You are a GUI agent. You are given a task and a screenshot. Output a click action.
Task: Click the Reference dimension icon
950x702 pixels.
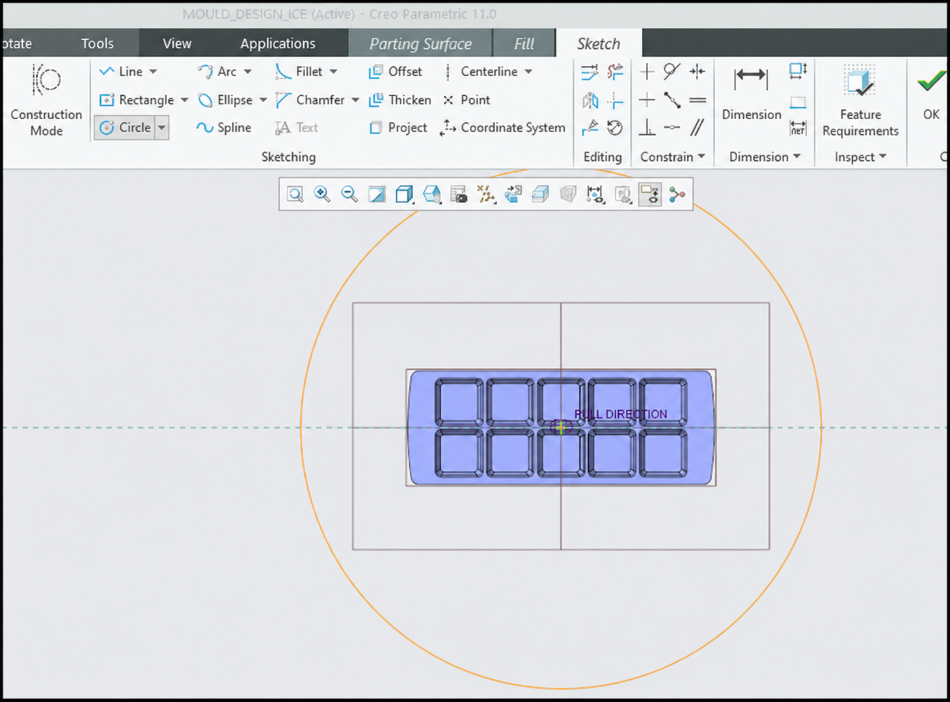pos(798,128)
